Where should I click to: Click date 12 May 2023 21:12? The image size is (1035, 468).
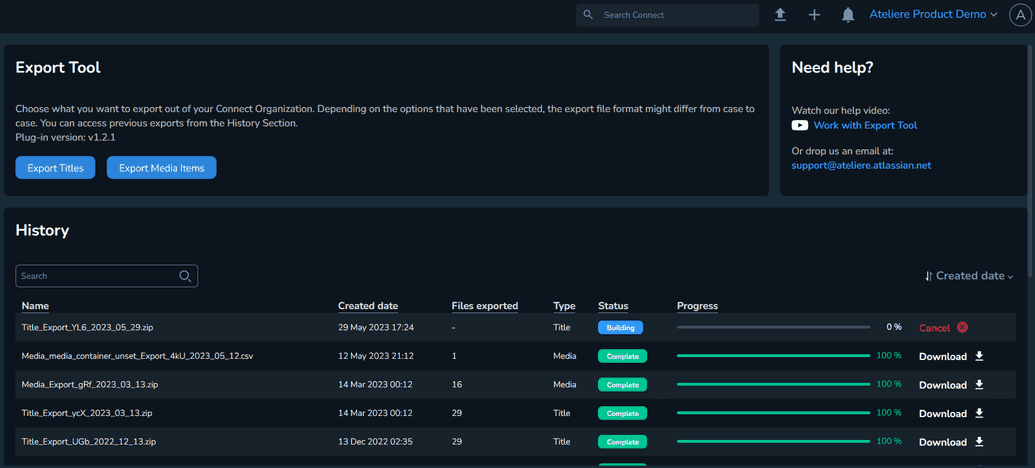click(x=376, y=356)
